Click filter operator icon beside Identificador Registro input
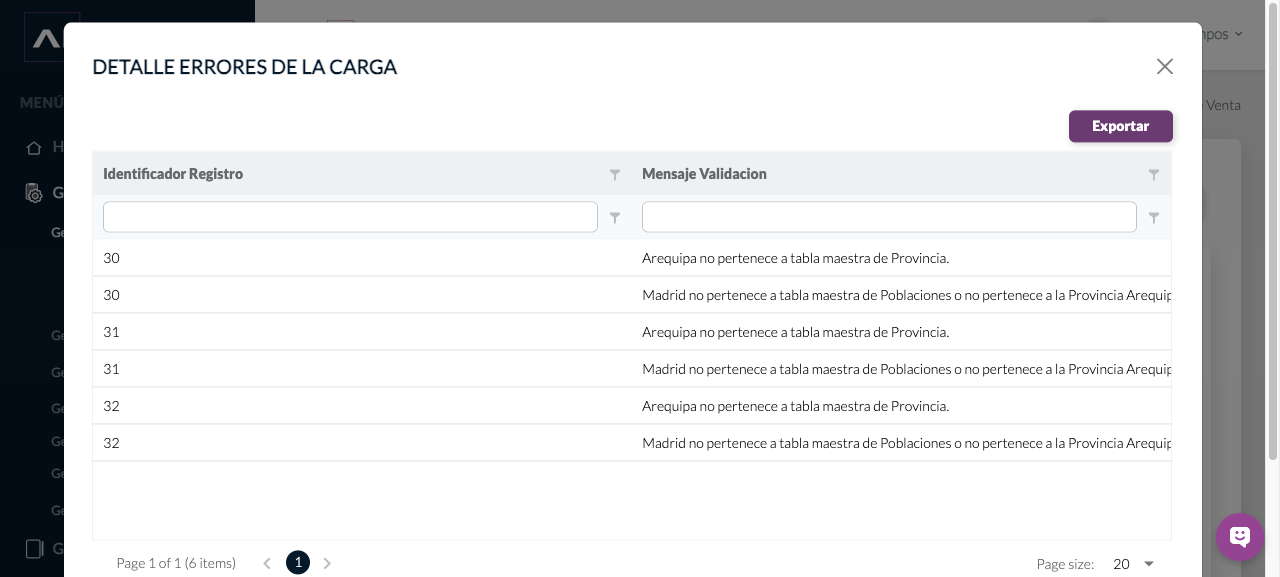This screenshot has height=577, width=1280. pos(615,217)
